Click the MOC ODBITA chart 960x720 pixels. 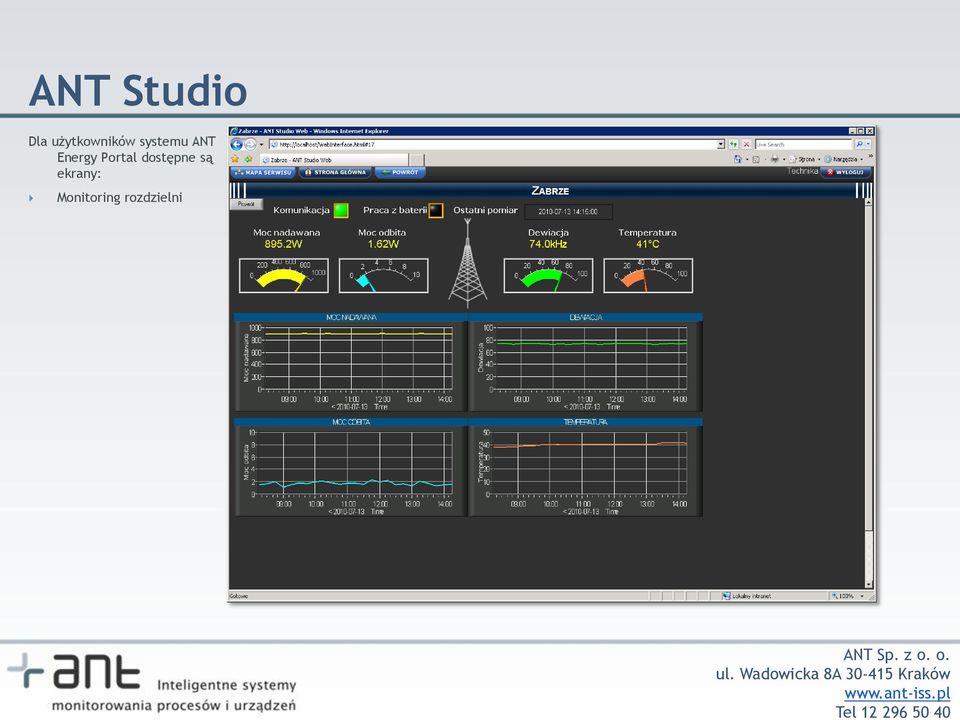pyautogui.click(x=351, y=467)
